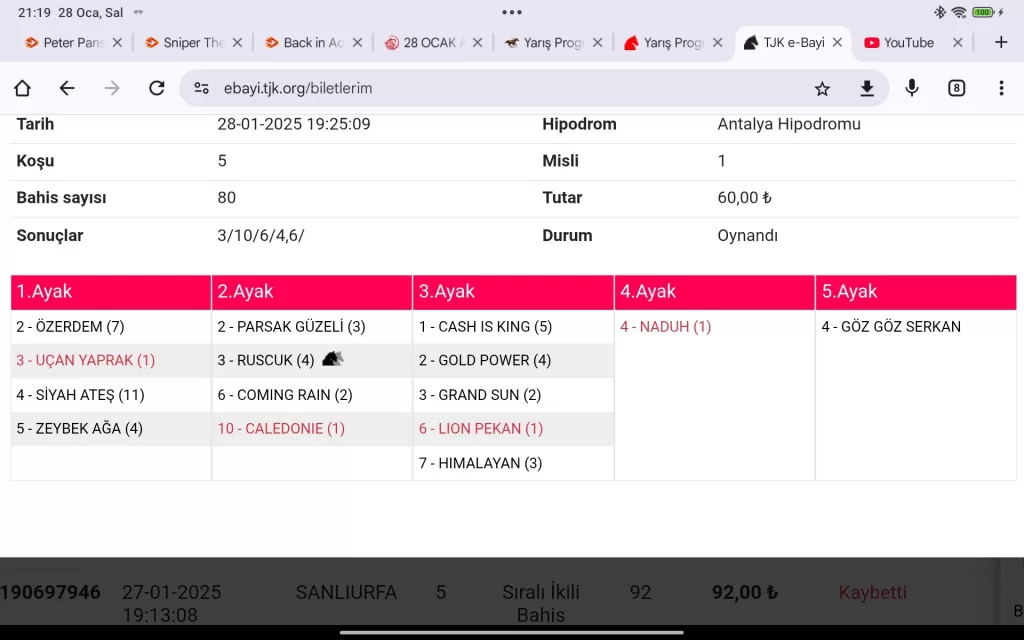Activate voice search microphone icon
The width and height of the screenshot is (1024, 640).
pyautogui.click(x=912, y=88)
